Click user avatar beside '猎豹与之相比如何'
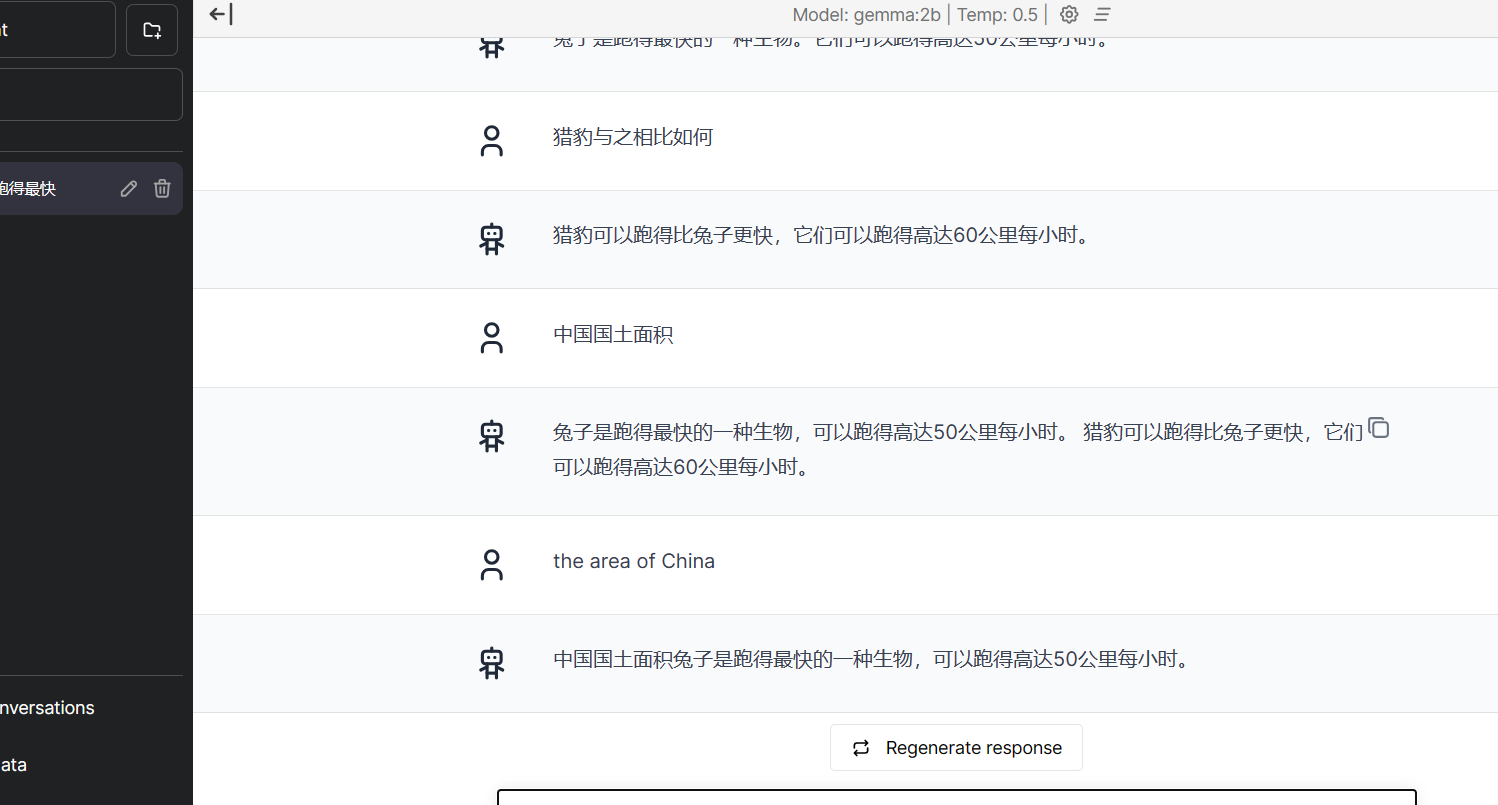This screenshot has height=805, width=1498. click(x=491, y=140)
